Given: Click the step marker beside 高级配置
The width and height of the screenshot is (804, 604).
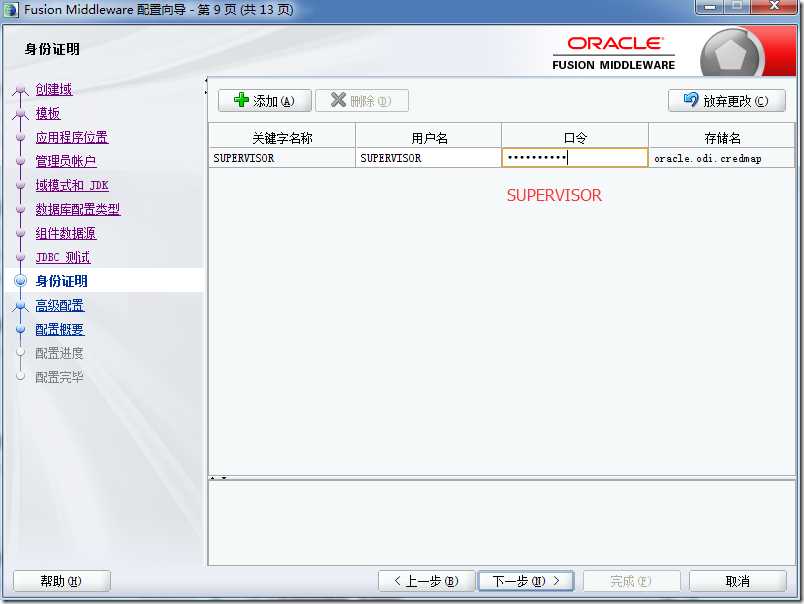Looking at the screenshot, I should pyautogui.click(x=21, y=306).
